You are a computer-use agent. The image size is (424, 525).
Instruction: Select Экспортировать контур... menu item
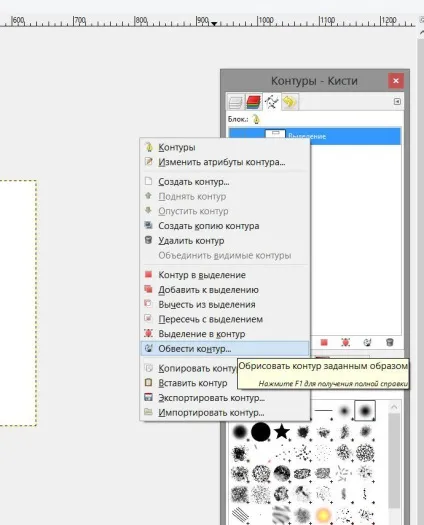[225, 398]
